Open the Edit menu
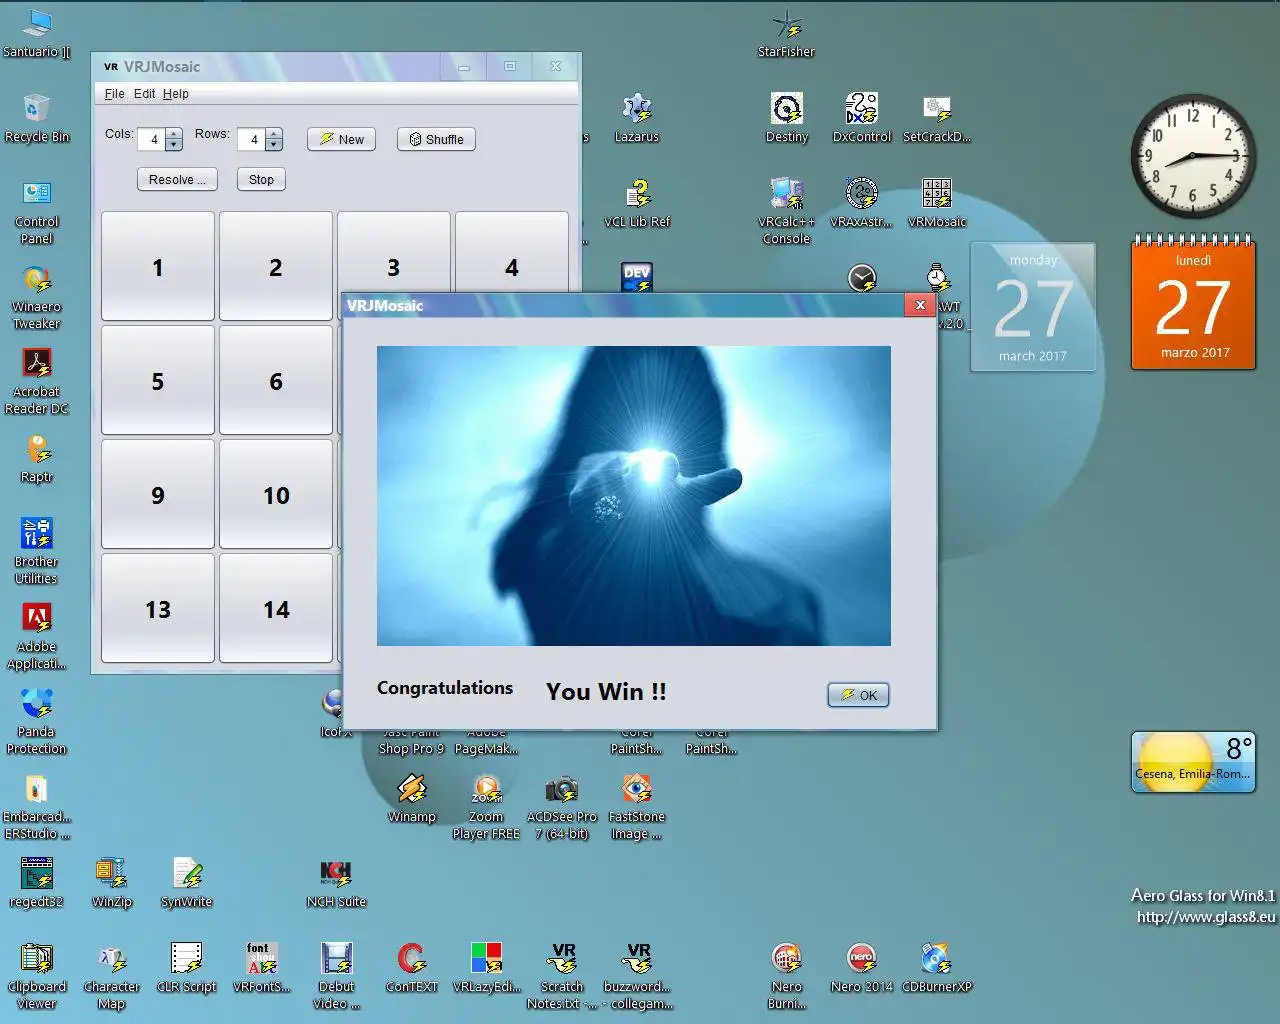The image size is (1280, 1024). click(x=145, y=94)
